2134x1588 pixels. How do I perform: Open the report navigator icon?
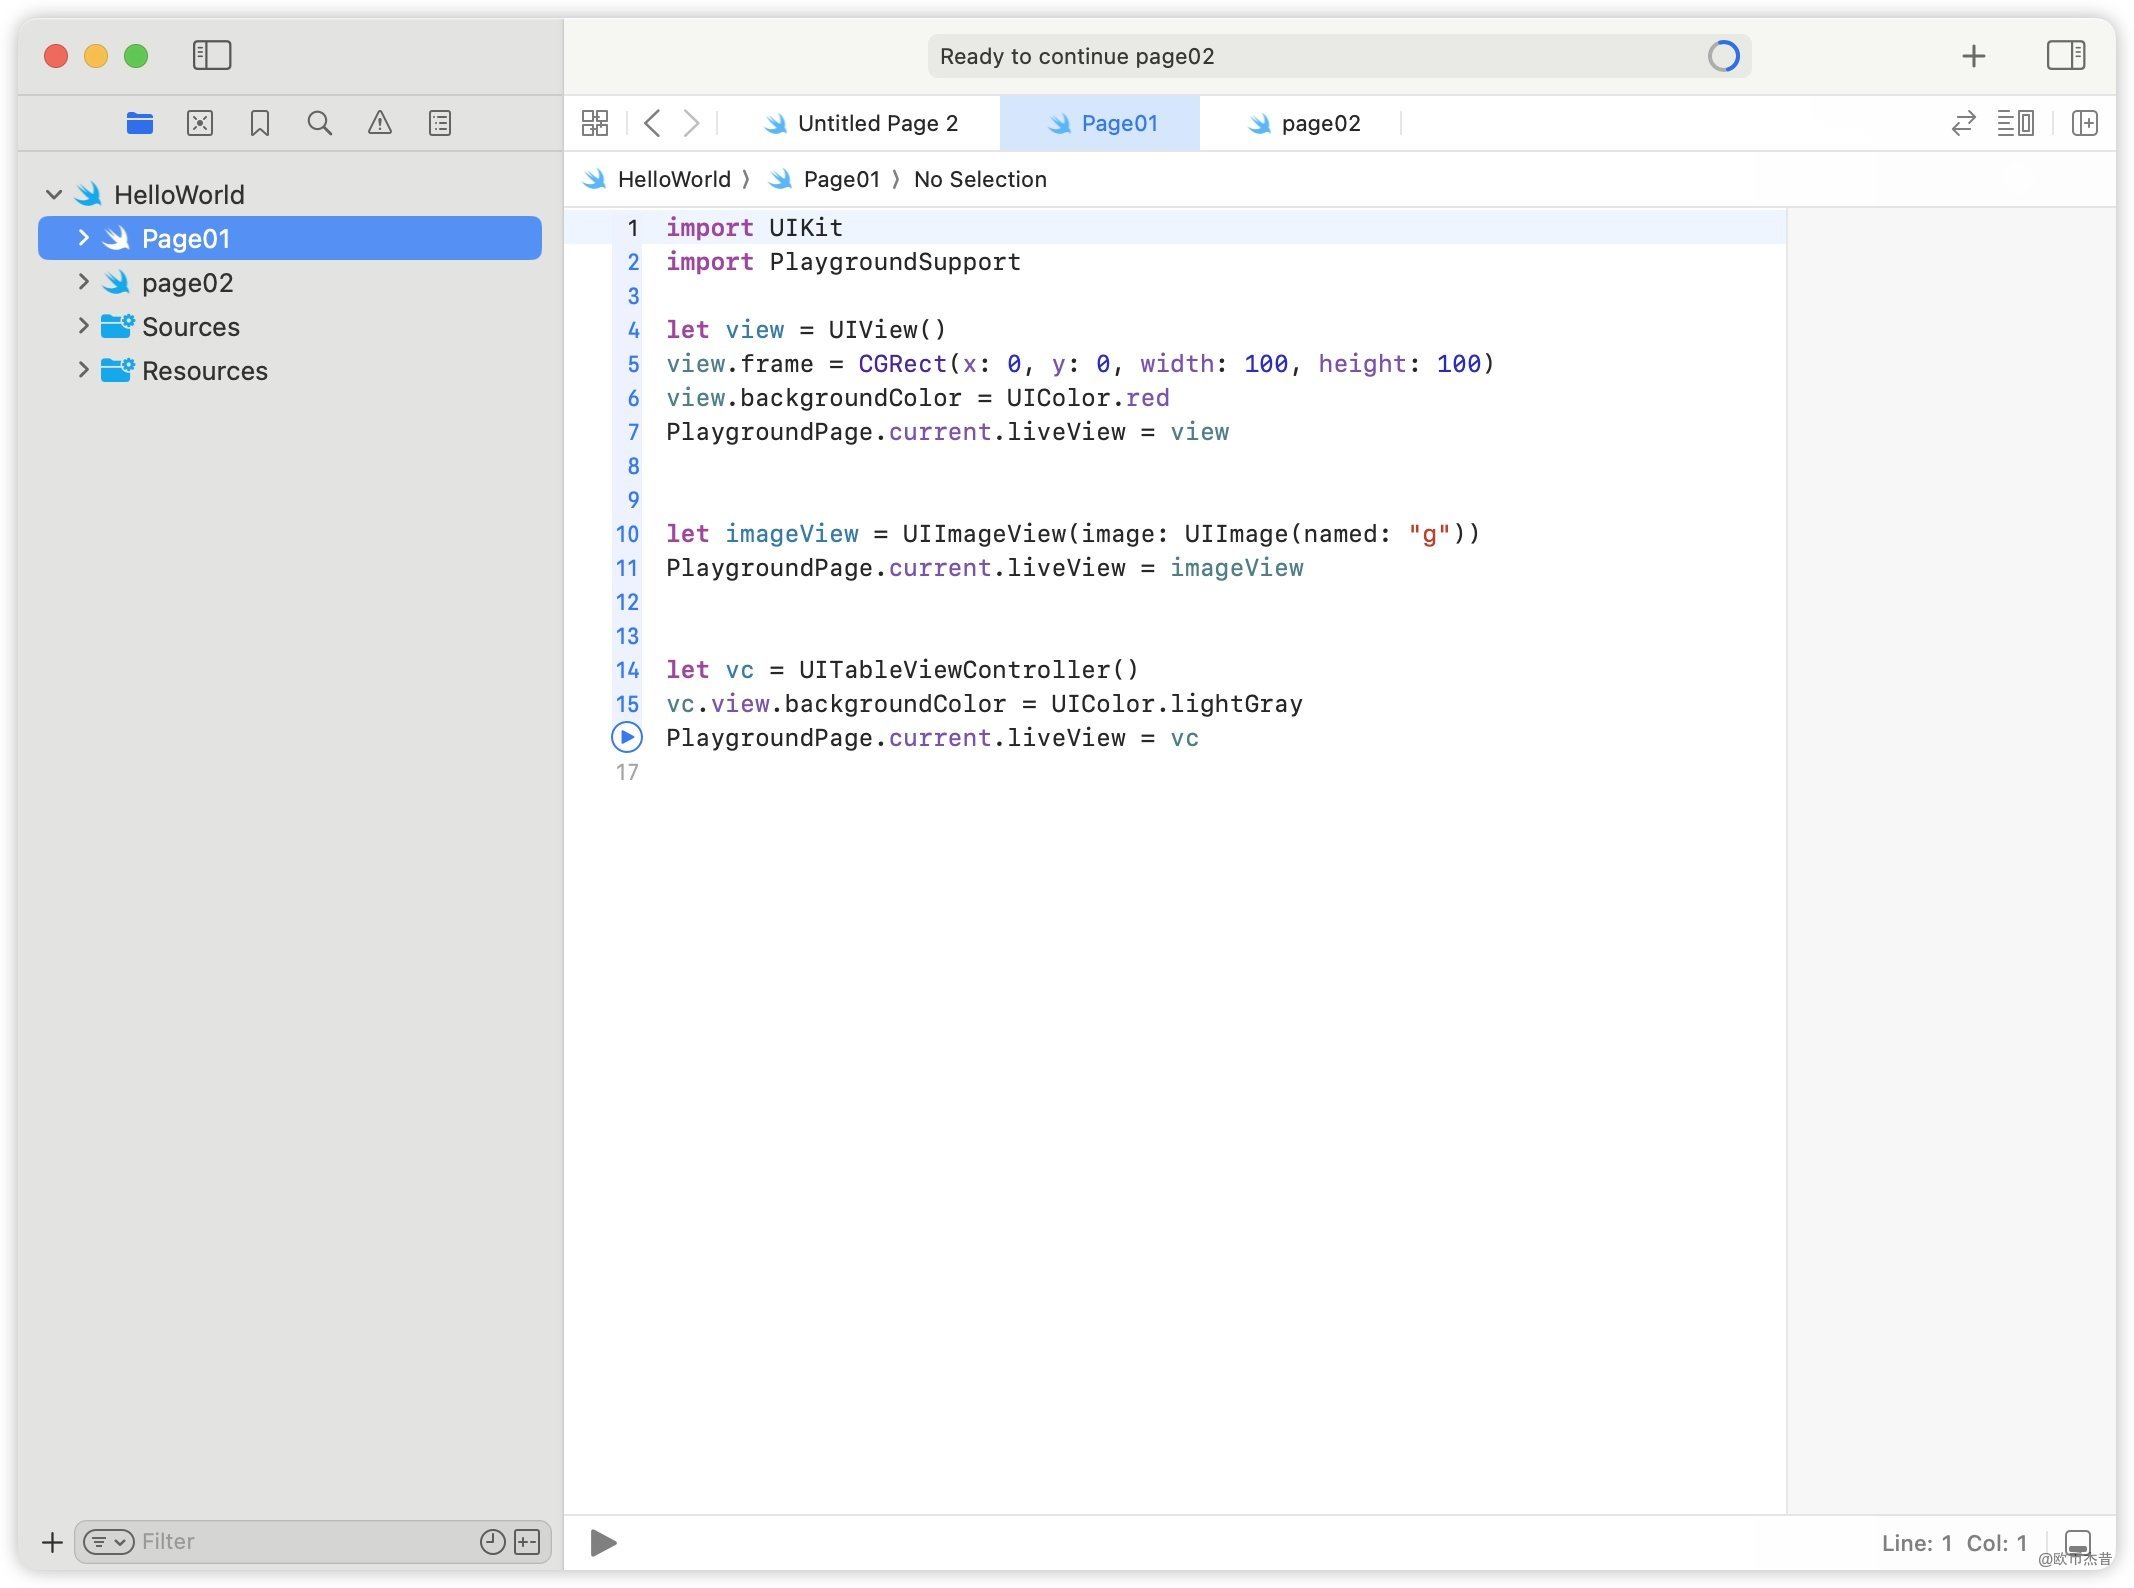pos(440,123)
